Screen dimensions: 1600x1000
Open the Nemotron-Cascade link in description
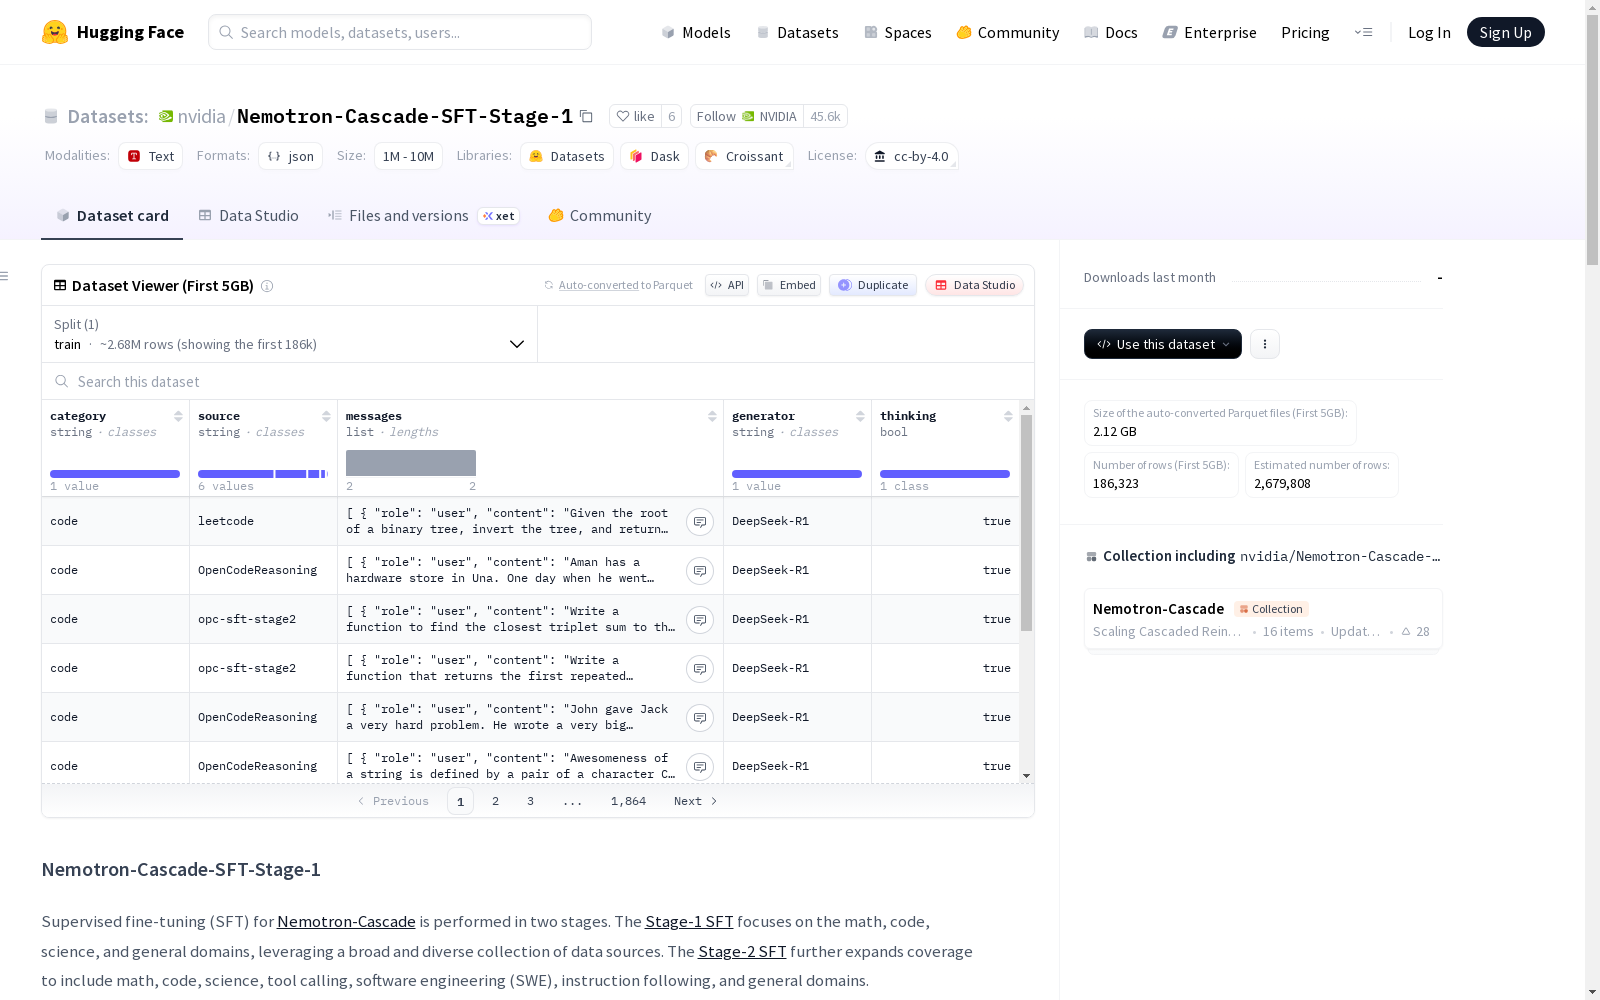tap(346, 922)
